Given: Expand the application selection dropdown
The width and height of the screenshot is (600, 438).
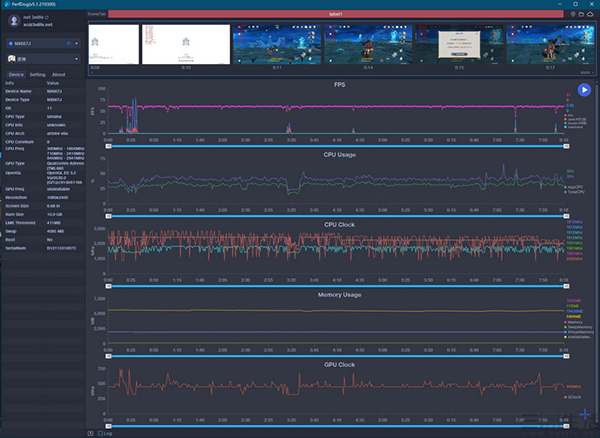Looking at the screenshot, I should (x=78, y=60).
